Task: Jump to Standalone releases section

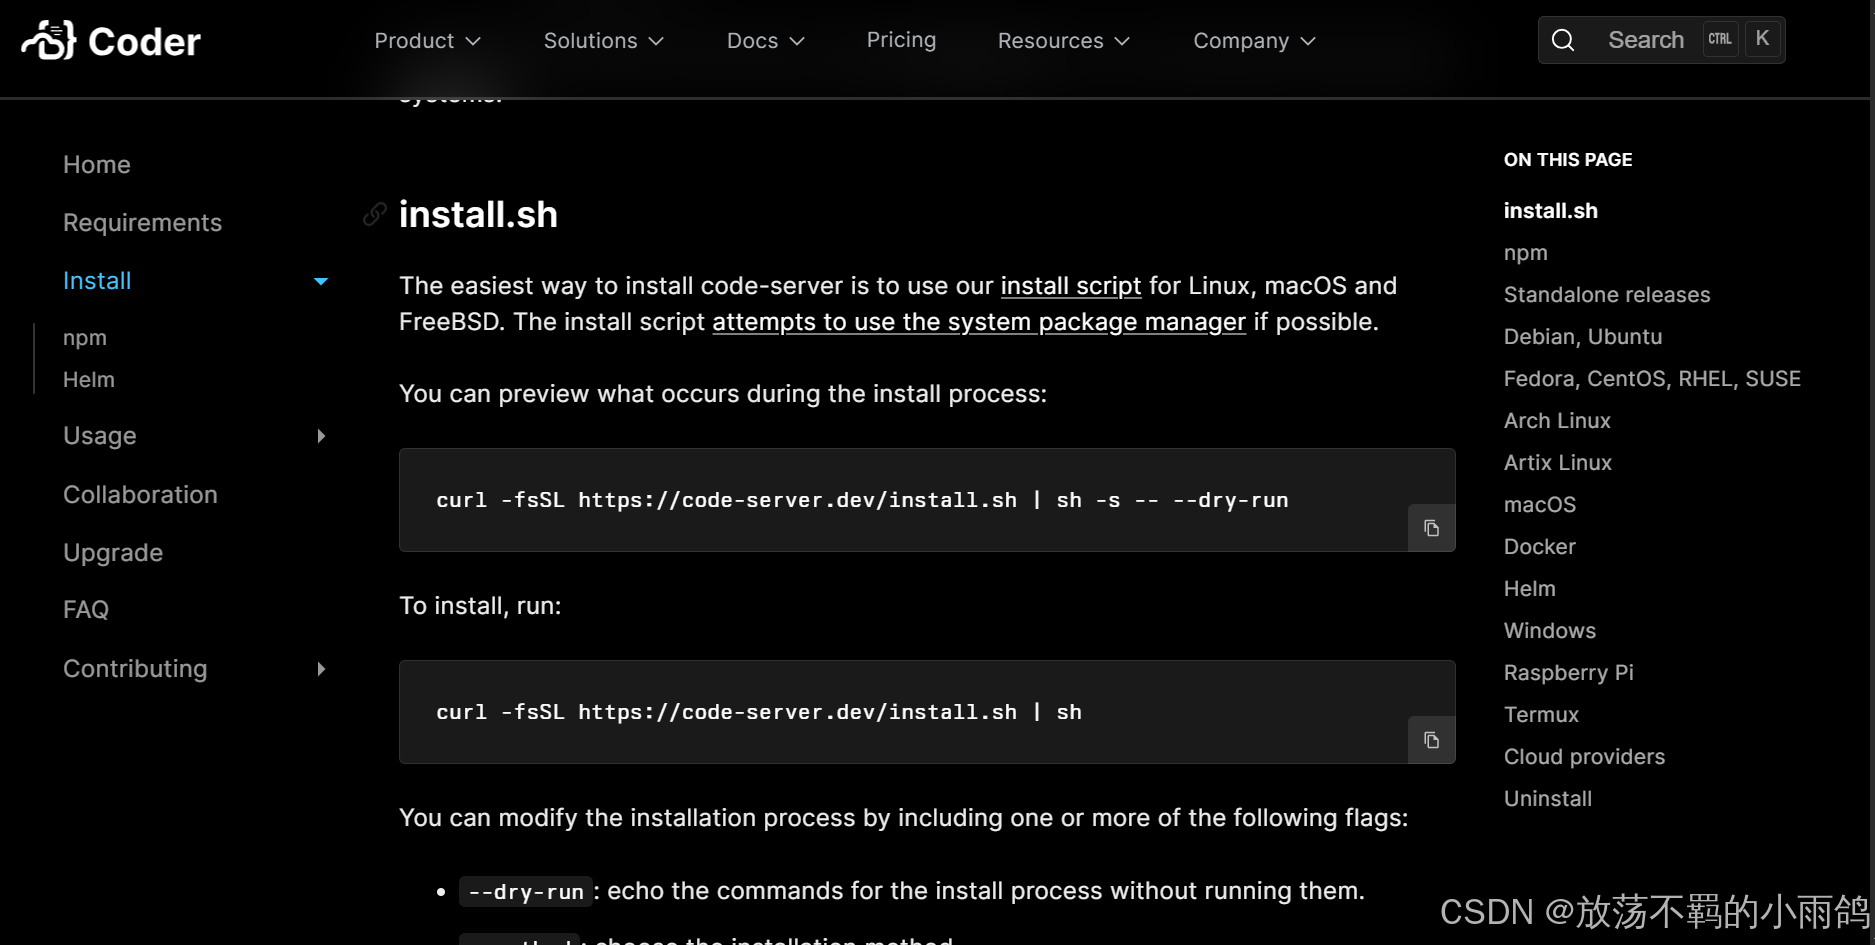Action: tap(1607, 295)
